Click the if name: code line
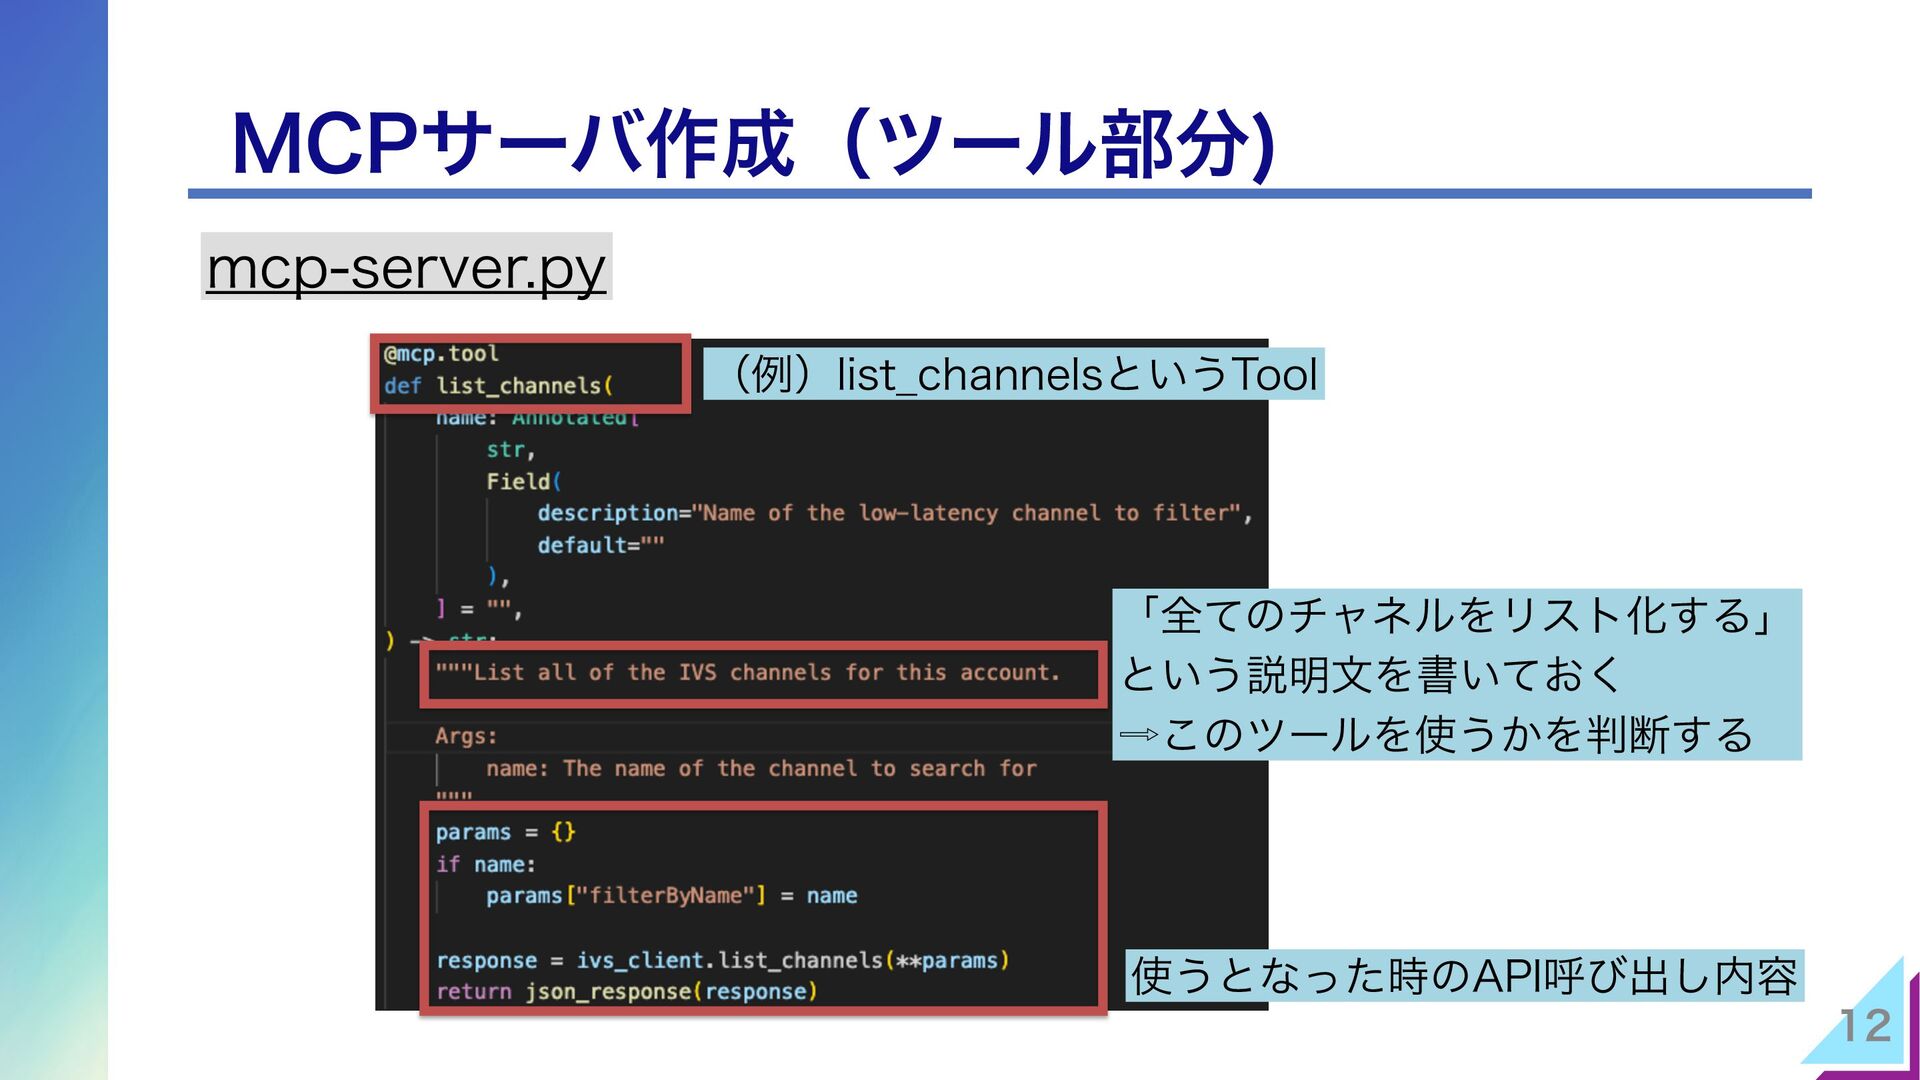This screenshot has width=1920, height=1080. (485, 864)
